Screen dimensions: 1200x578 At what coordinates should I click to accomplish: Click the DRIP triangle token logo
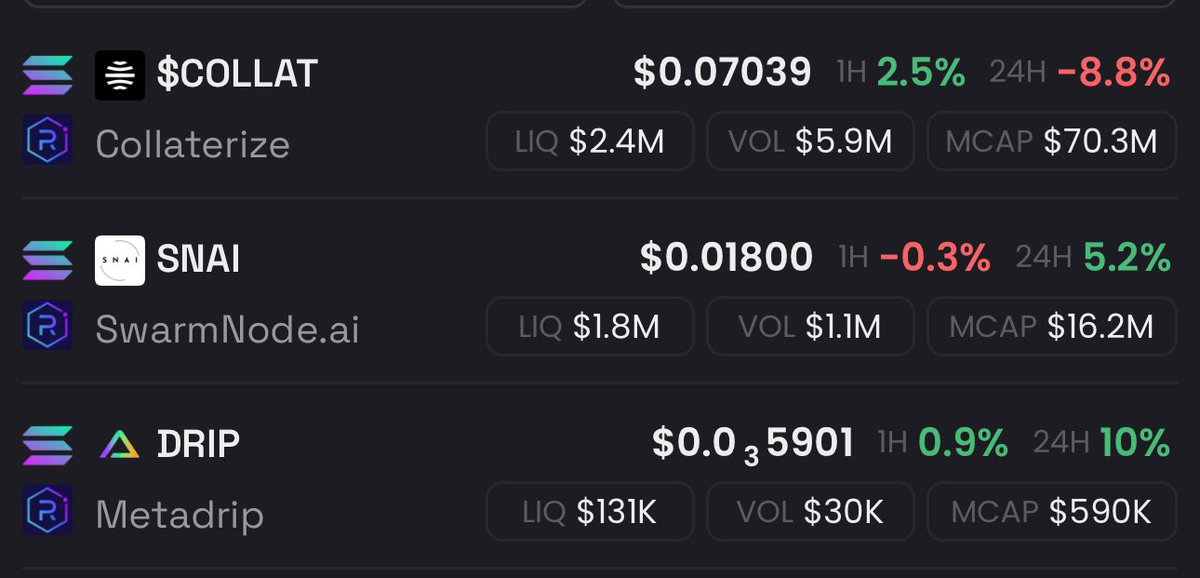(120, 446)
